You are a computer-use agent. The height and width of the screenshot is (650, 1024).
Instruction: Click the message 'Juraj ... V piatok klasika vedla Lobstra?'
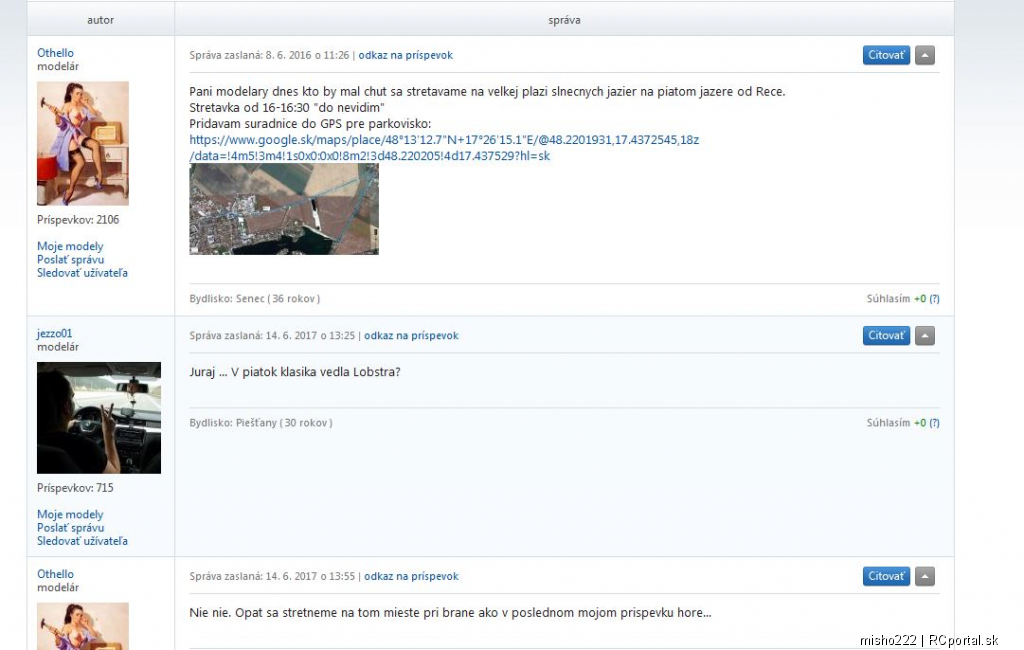(x=295, y=372)
